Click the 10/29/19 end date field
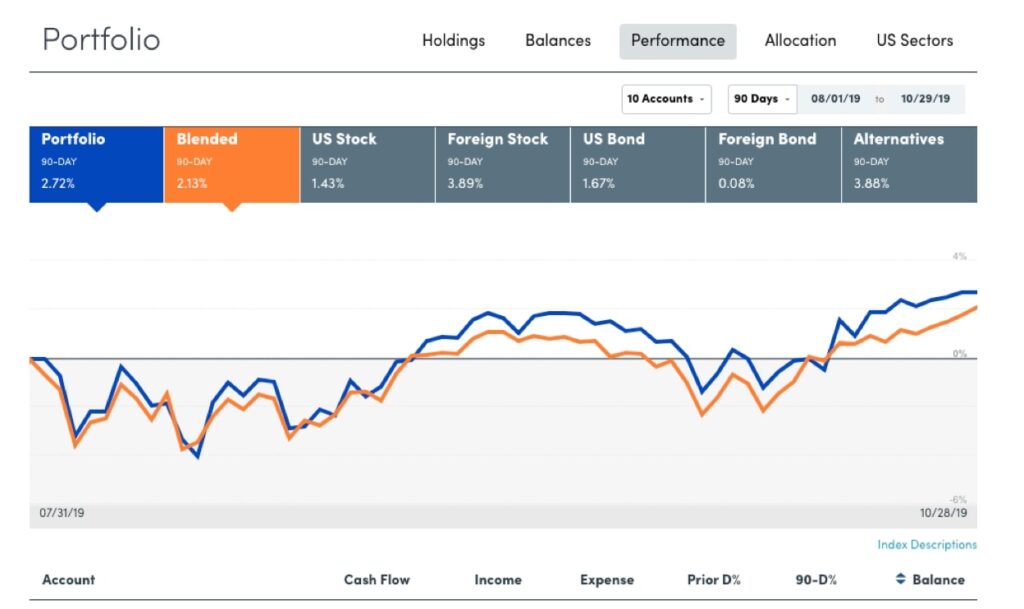The width and height of the screenshot is (1024, 609). [x=925, y=99]
